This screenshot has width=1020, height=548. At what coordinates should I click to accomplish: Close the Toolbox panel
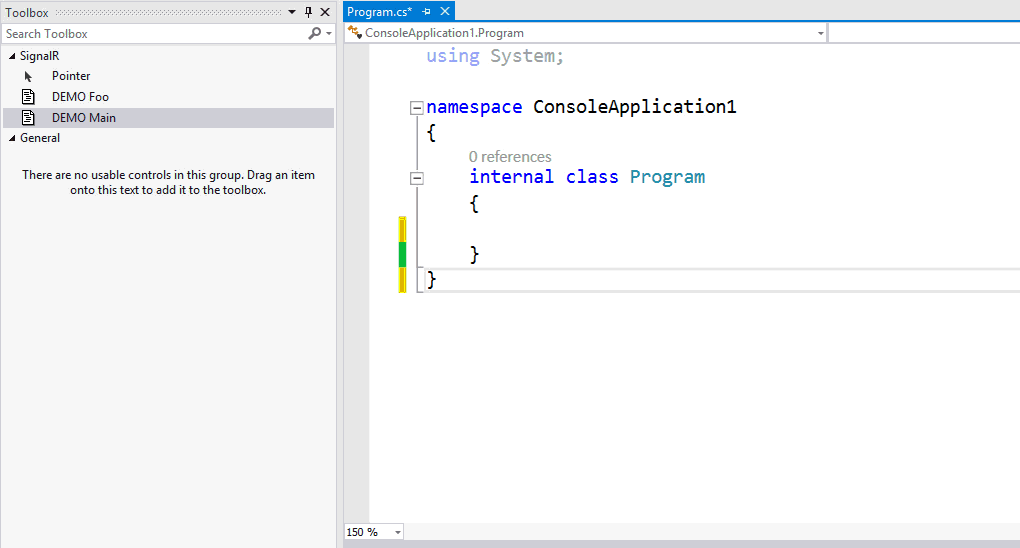325,12
